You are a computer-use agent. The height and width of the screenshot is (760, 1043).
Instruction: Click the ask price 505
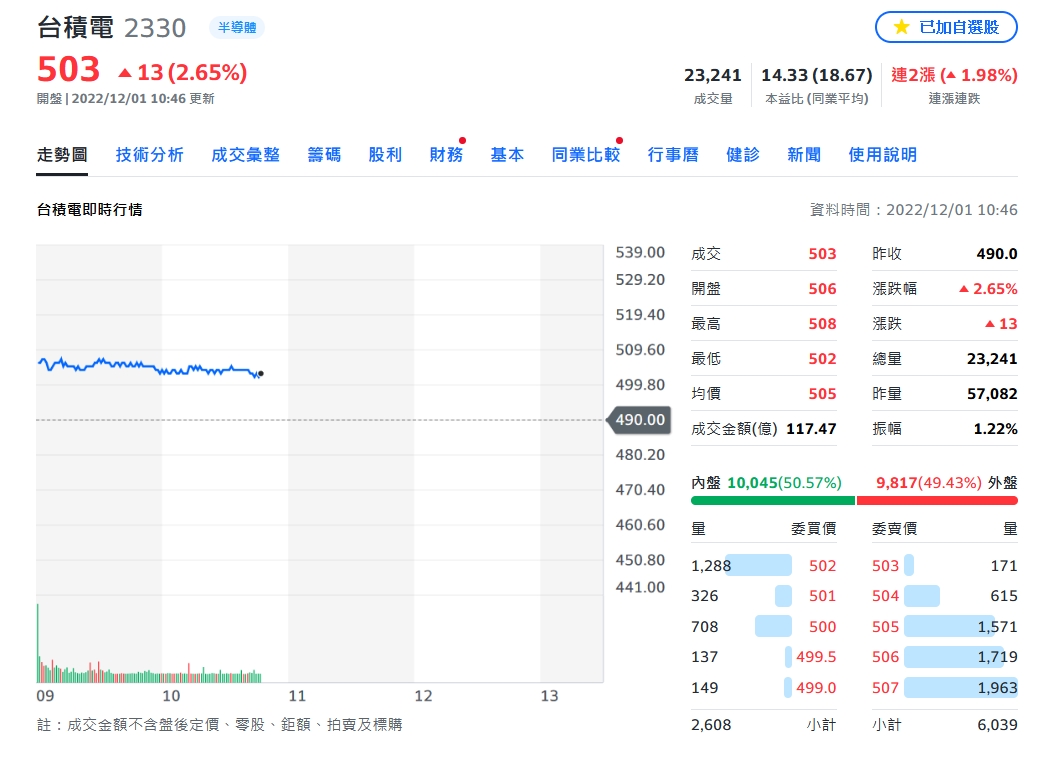(885, 627)
